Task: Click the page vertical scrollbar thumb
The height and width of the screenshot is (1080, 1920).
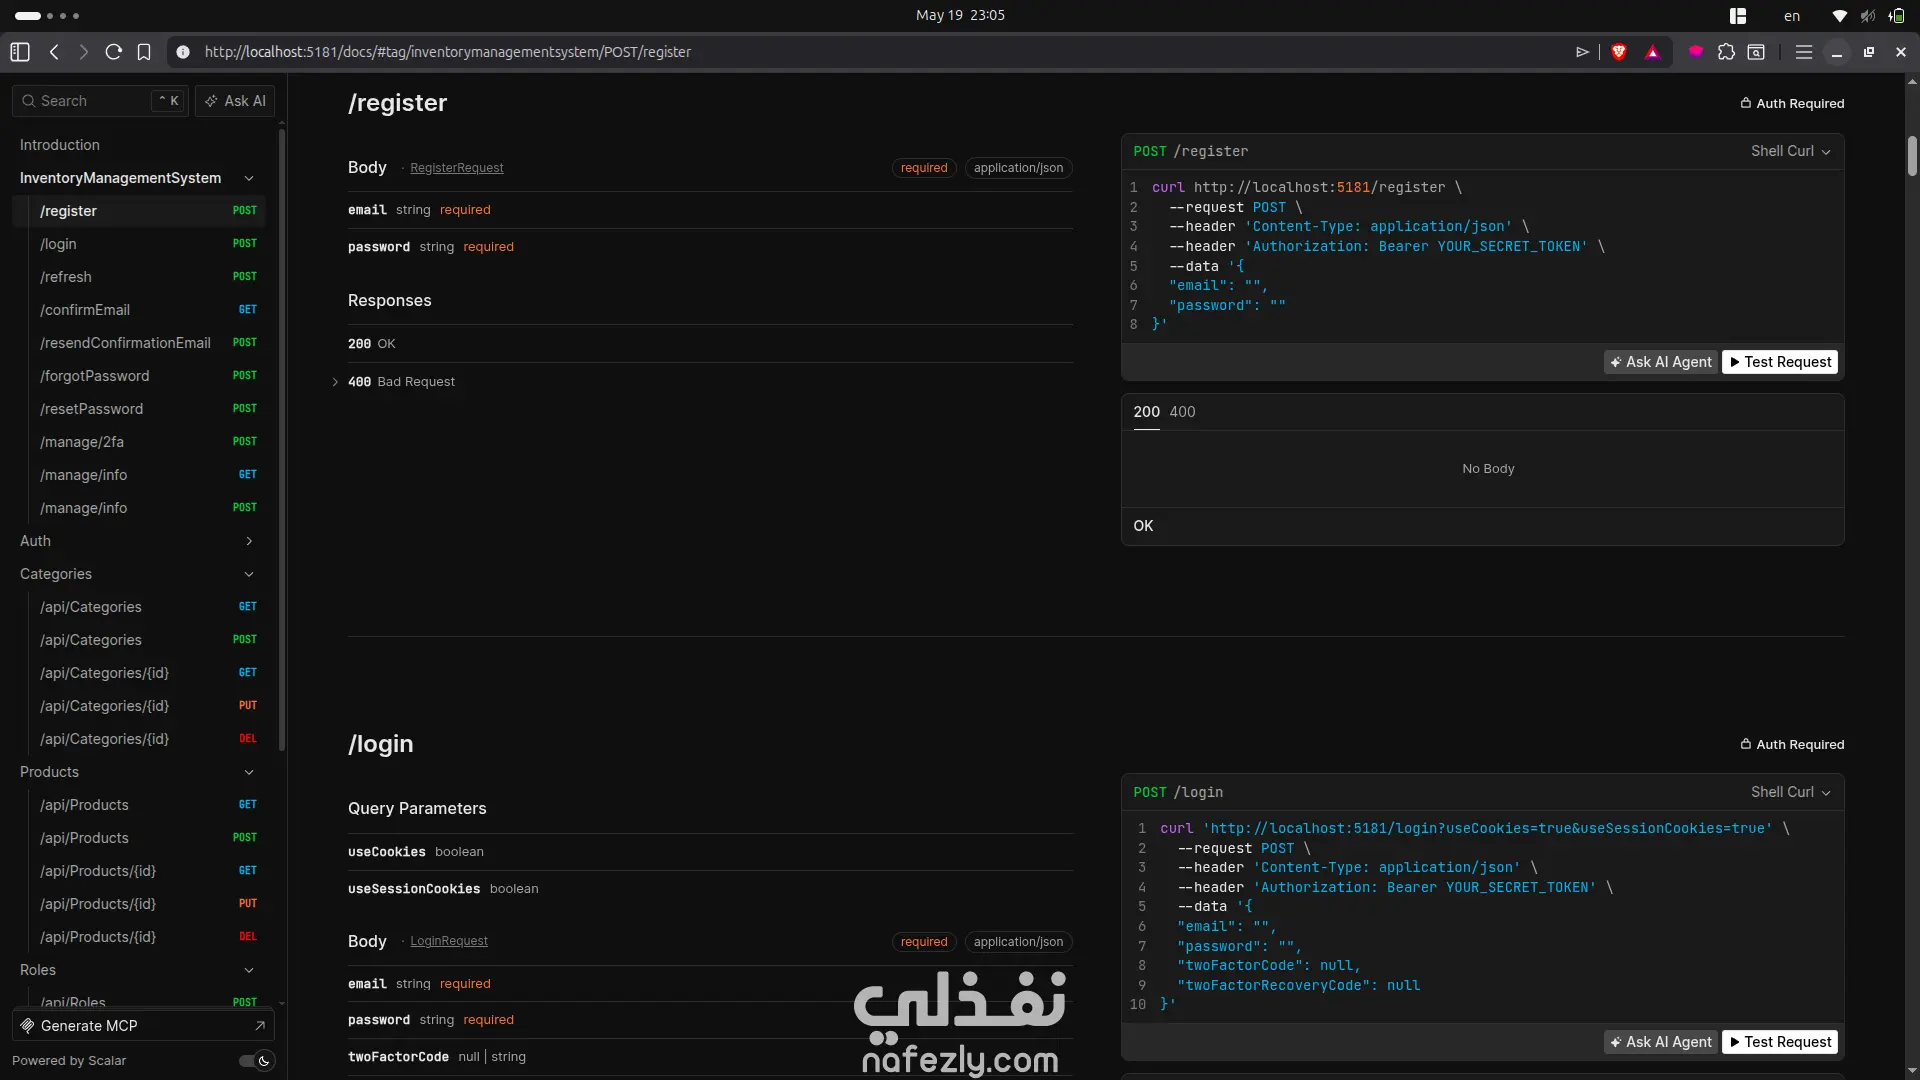Action: pyautogui.click(x=1911, y=156)
